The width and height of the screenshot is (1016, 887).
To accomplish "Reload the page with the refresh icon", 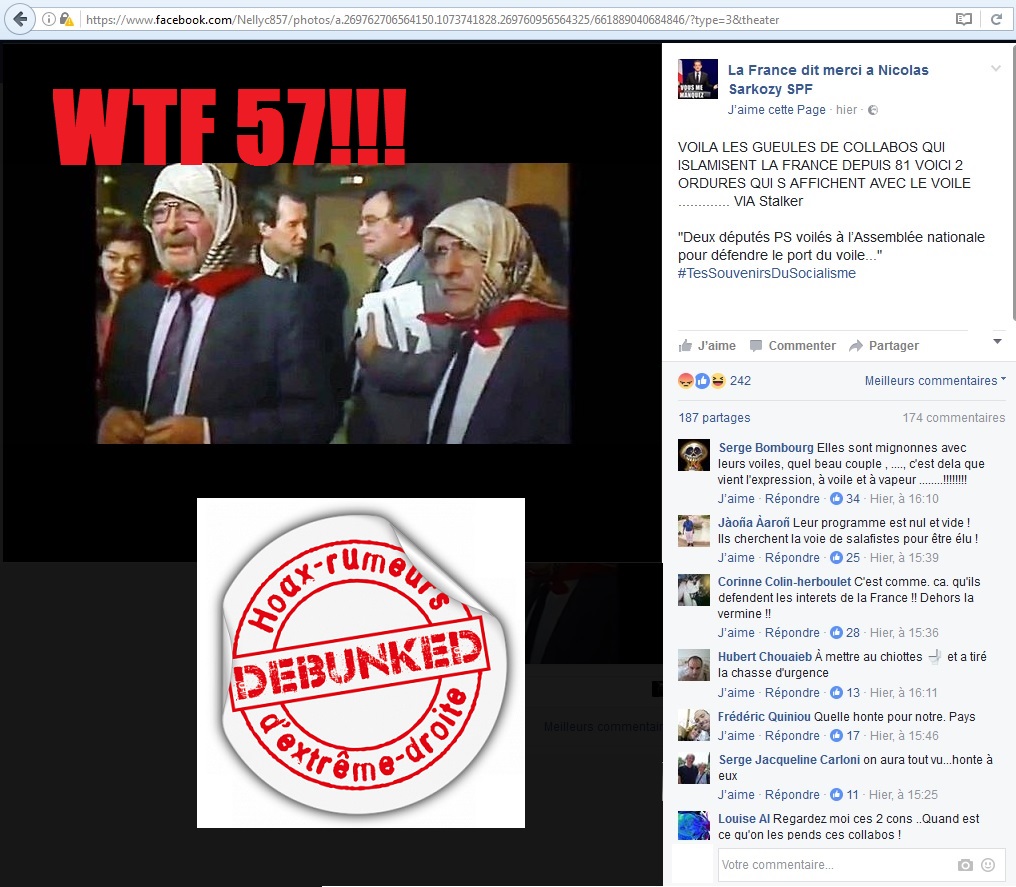I will click(x=997, y=19).
